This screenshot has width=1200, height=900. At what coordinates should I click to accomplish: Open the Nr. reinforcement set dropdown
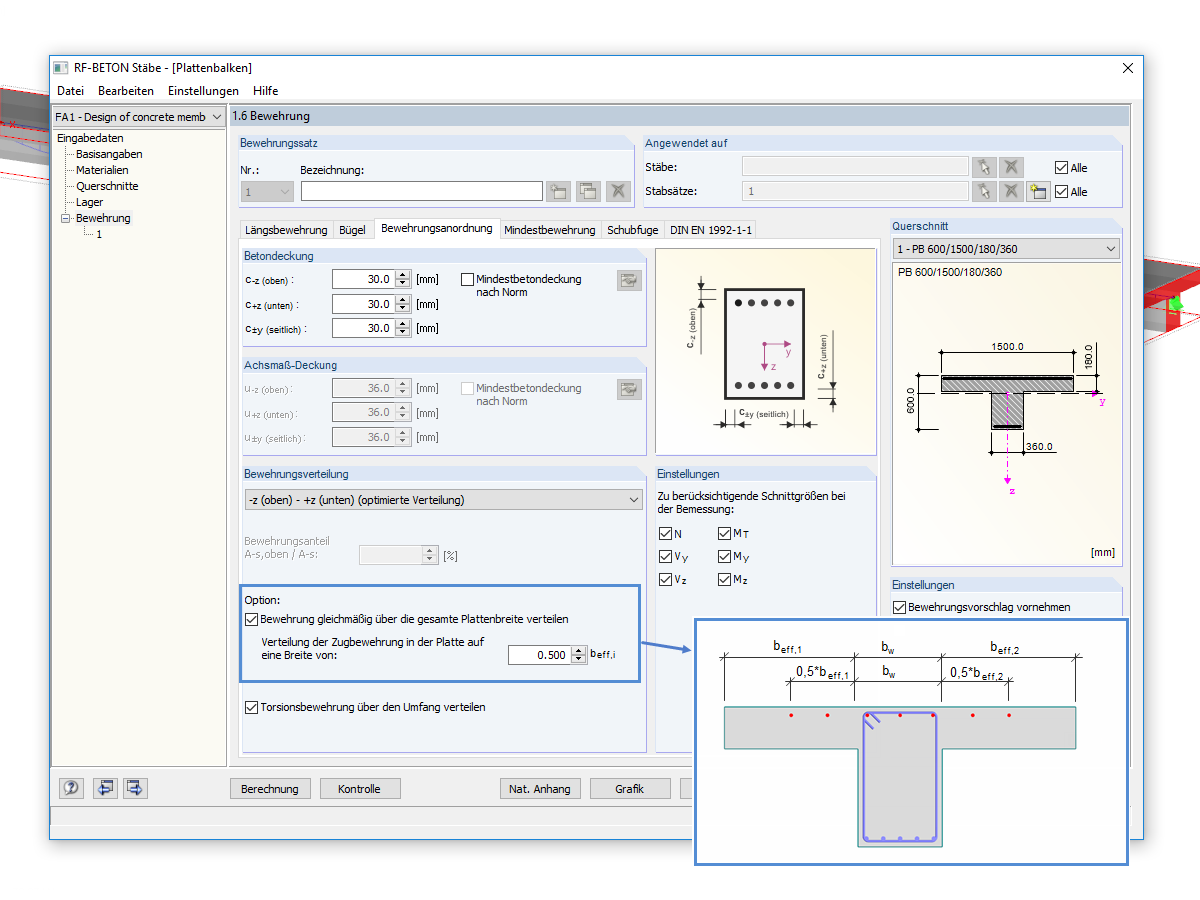pyautogui.click(x=267, y=191)
